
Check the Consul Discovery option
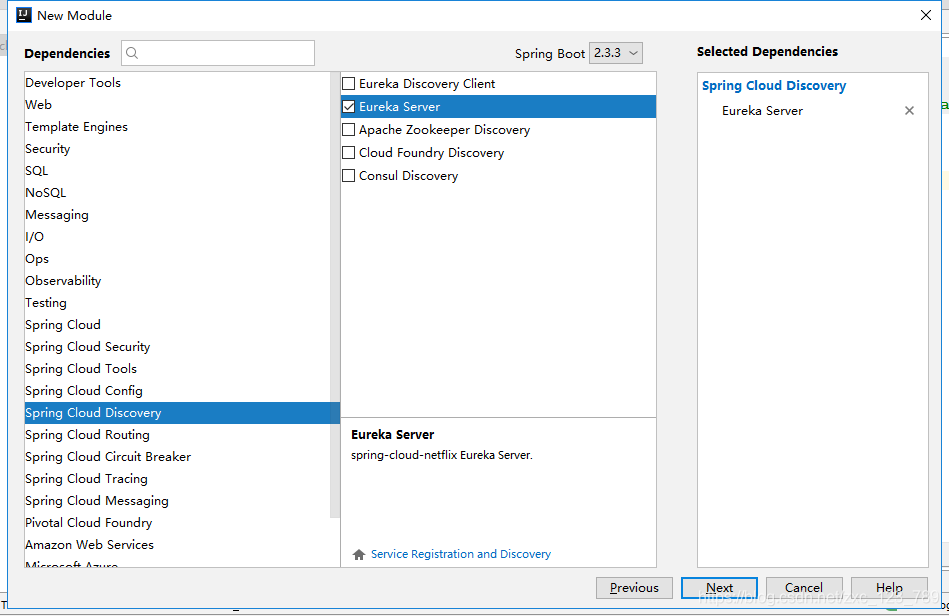point(349,175)
